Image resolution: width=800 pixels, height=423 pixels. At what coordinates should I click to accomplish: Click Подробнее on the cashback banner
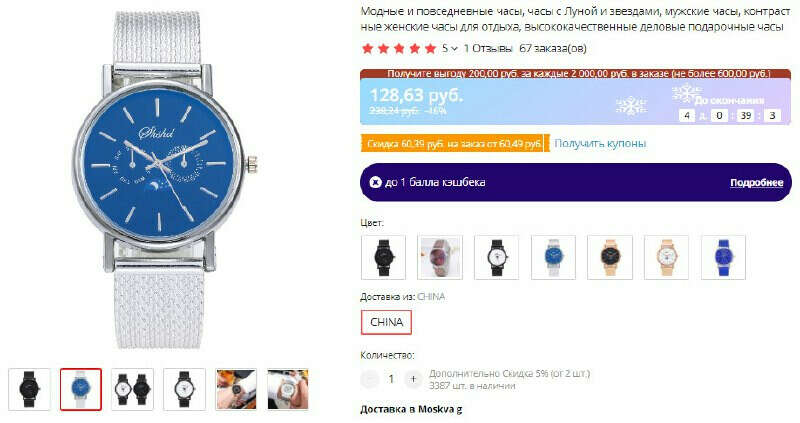(756, 183)
